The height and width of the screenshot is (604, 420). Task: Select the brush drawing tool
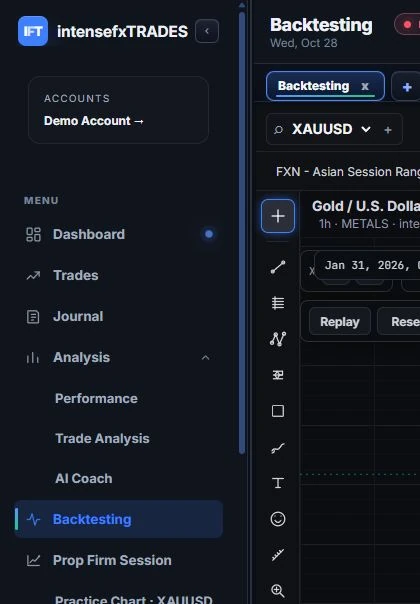[x=278, y=447]
